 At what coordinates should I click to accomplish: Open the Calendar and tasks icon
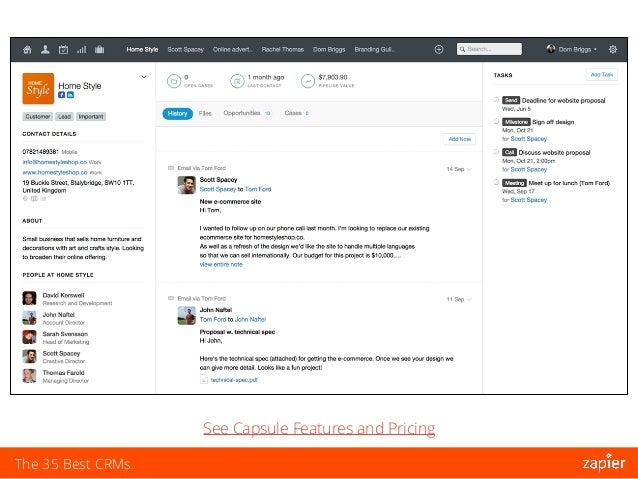(63, 50)
